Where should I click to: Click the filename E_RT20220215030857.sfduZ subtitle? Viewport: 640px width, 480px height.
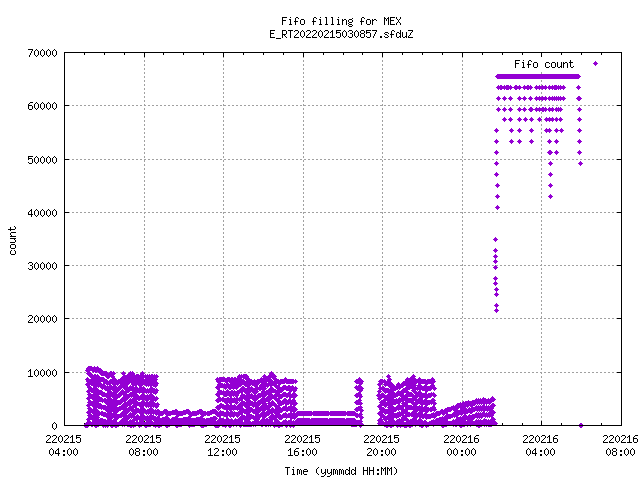(341, 34)
